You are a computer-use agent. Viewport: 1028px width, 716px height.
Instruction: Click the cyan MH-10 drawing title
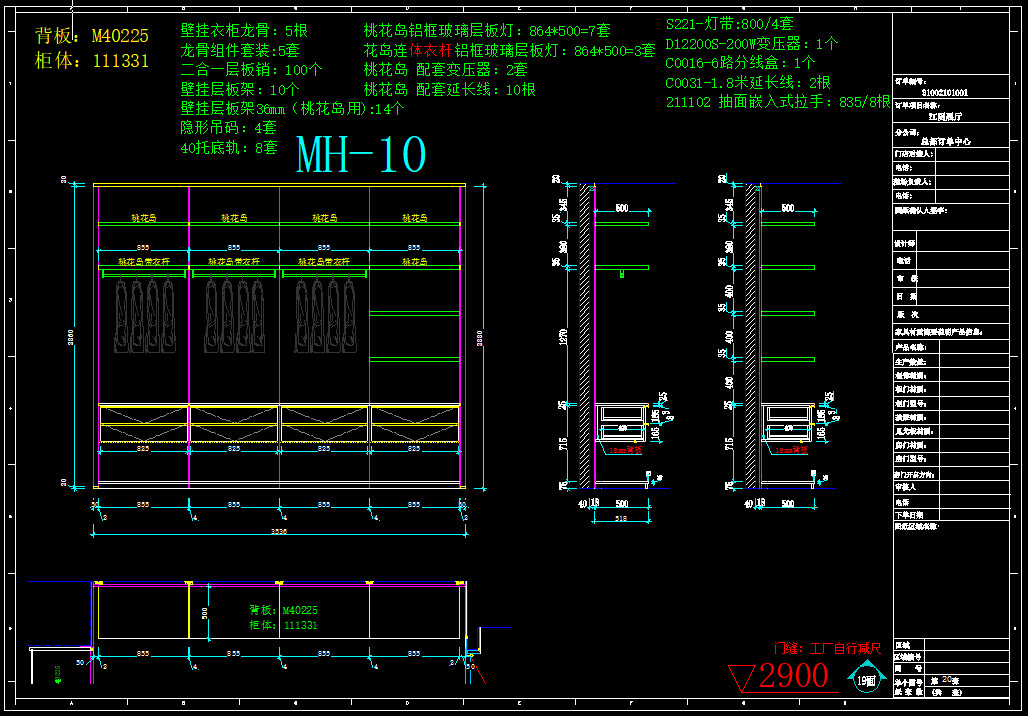pos(361,156)
